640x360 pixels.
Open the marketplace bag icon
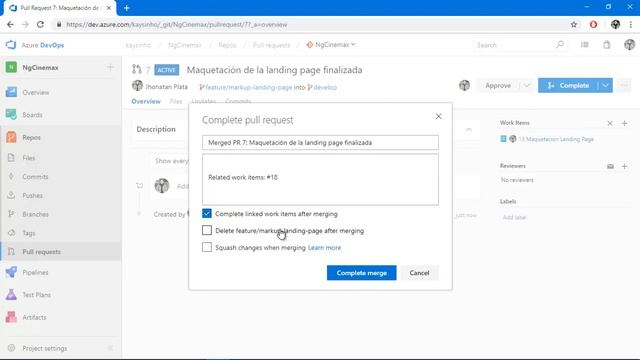607,44
